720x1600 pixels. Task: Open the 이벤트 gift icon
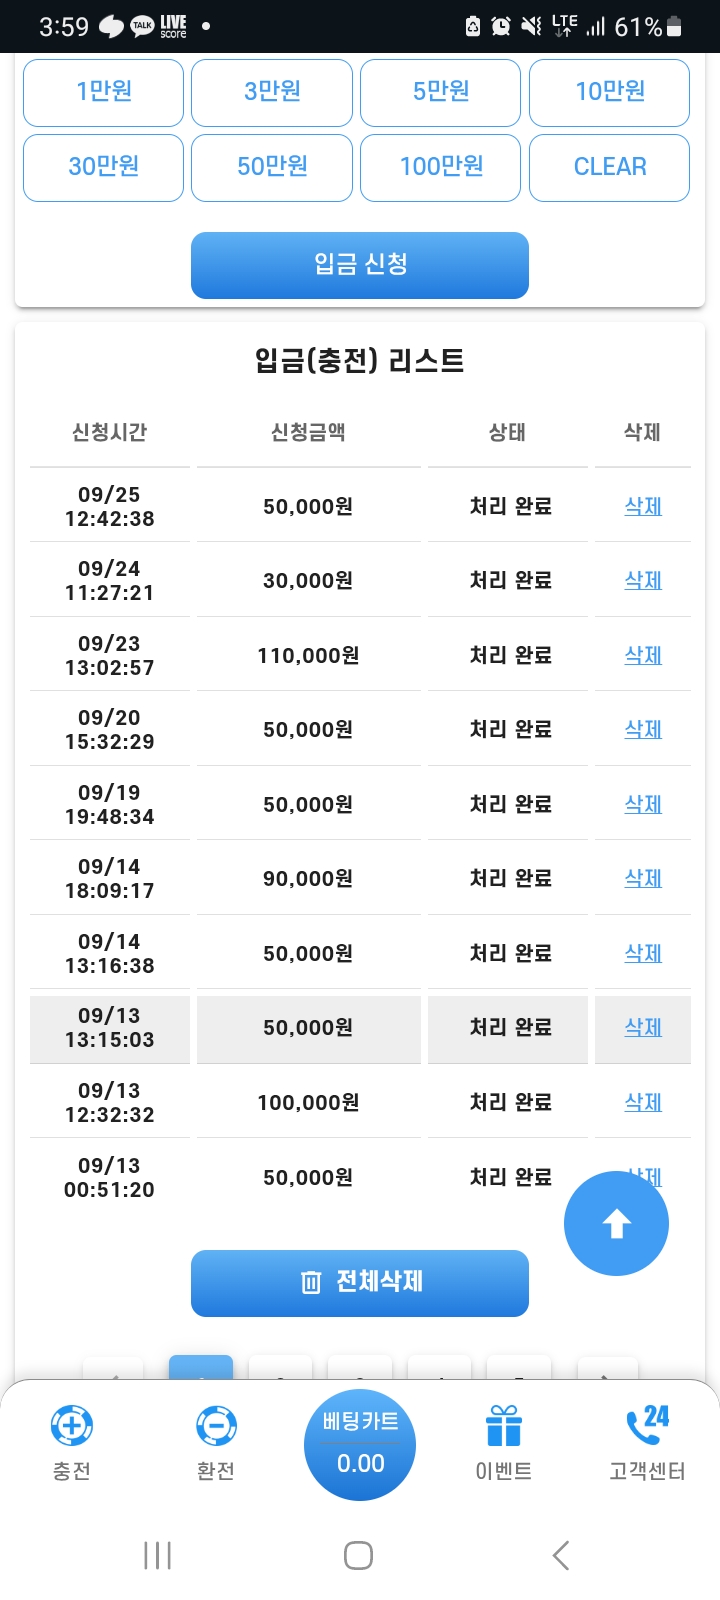503,1426
